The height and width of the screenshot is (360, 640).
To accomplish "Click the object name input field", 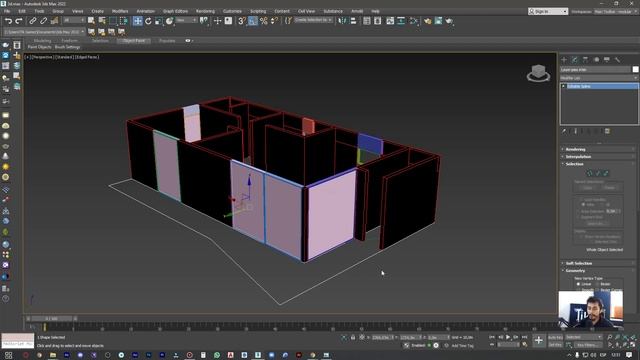I will pos(595,69).
